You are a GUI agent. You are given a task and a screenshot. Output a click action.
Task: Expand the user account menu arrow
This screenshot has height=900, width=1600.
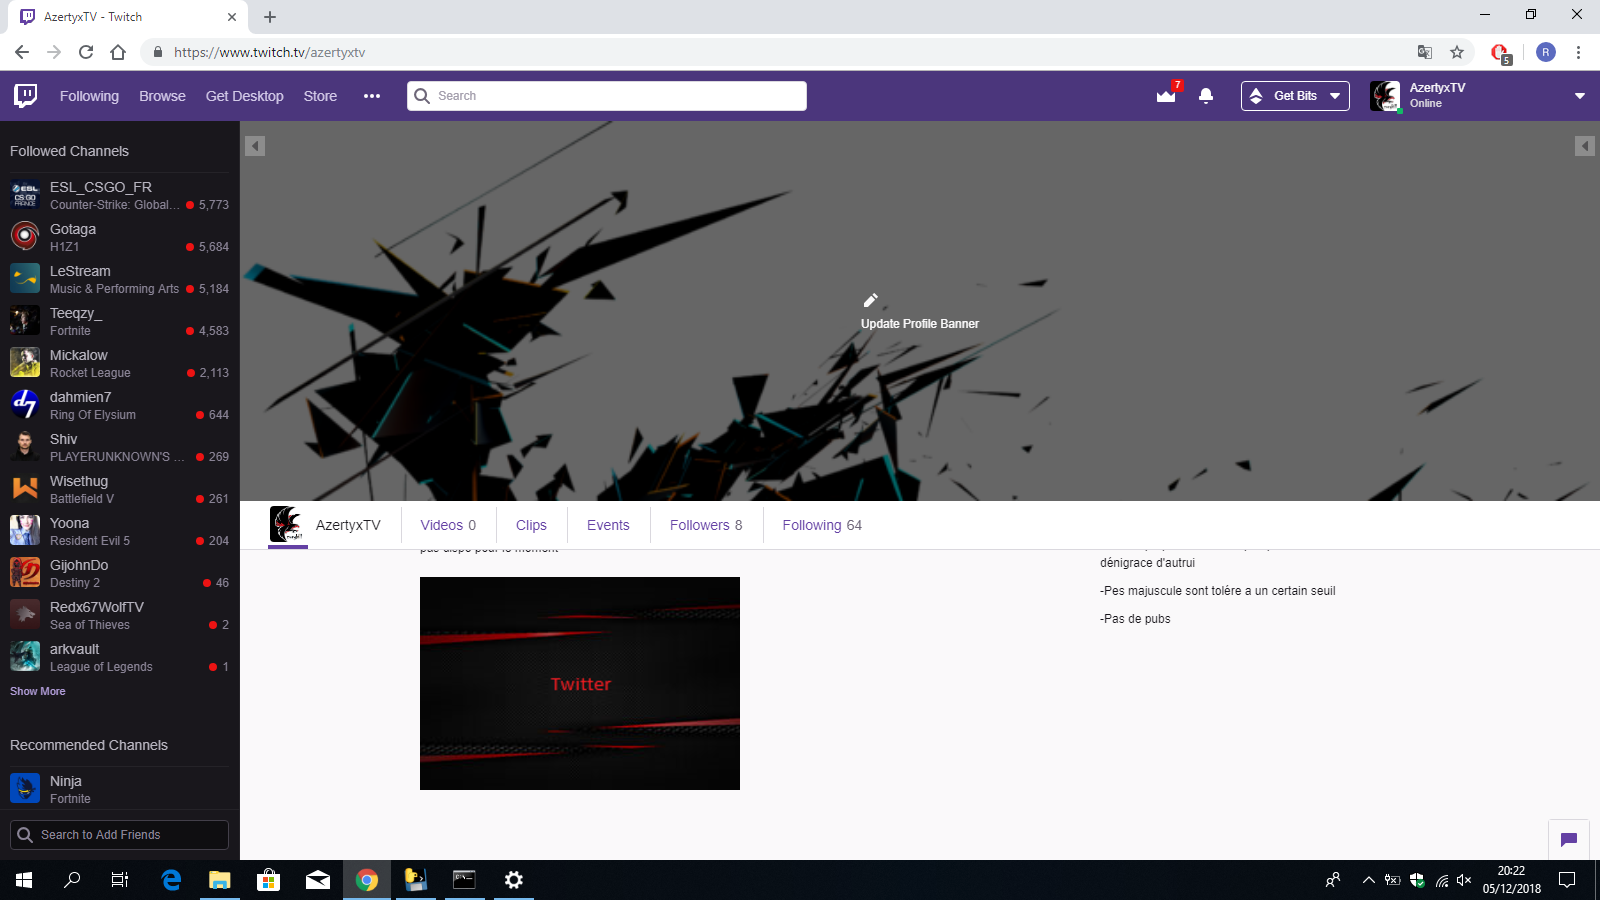pos(1580,96)
